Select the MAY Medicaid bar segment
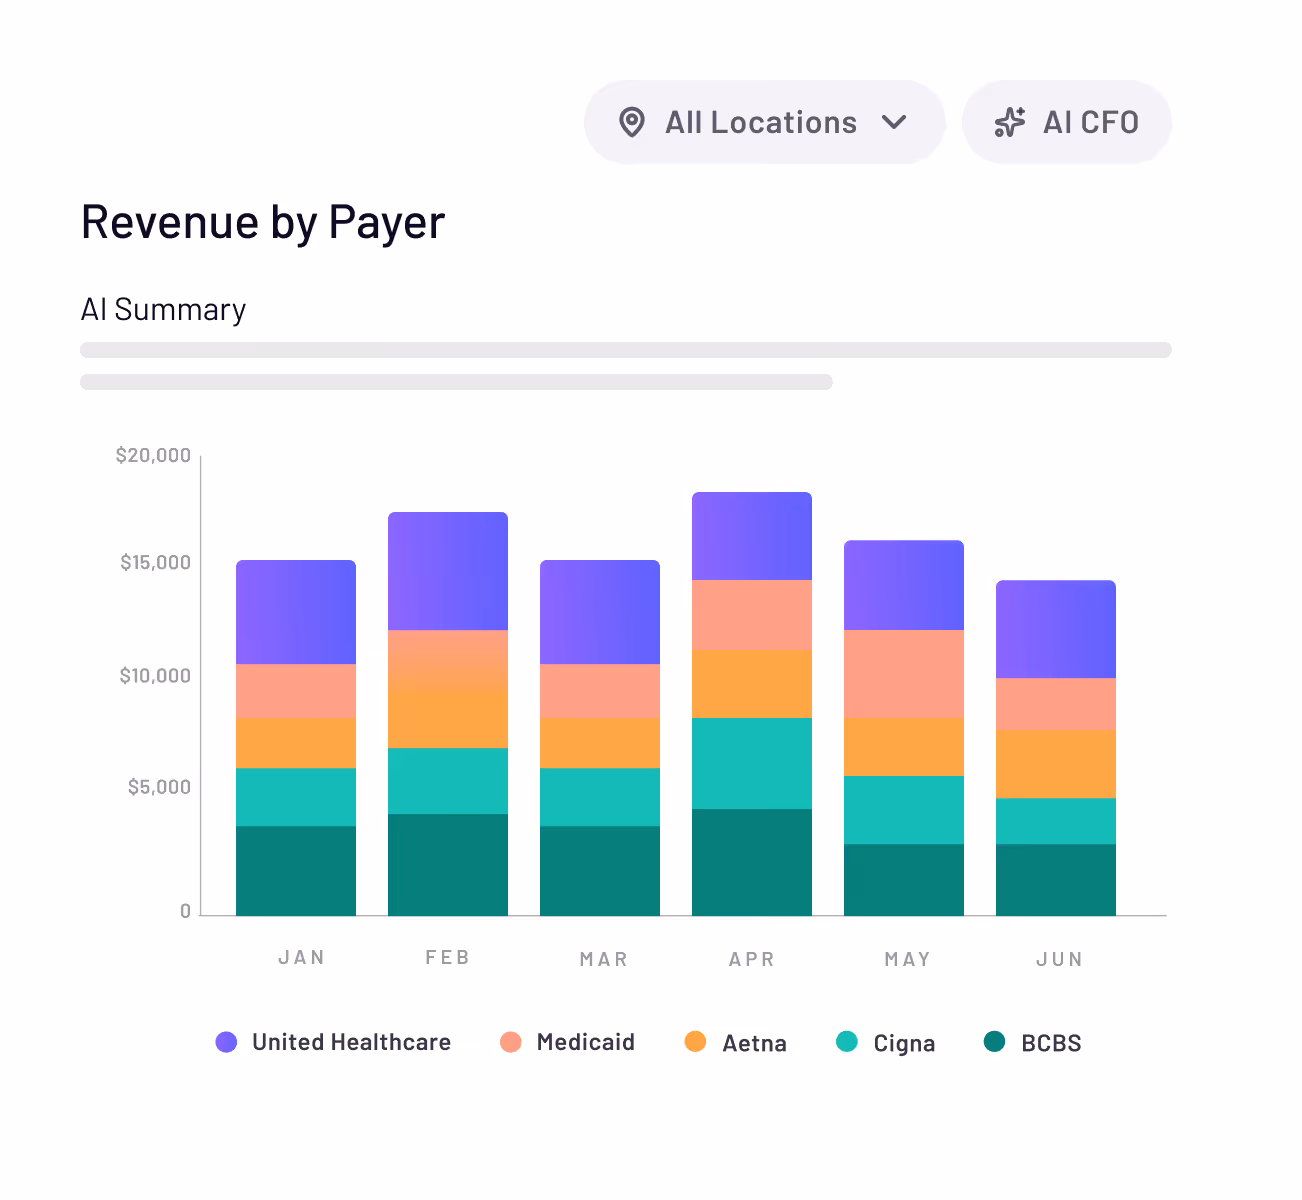The width and height of the screenshot is (1302, 1200). pyautogui.click(x=904, y=674)
